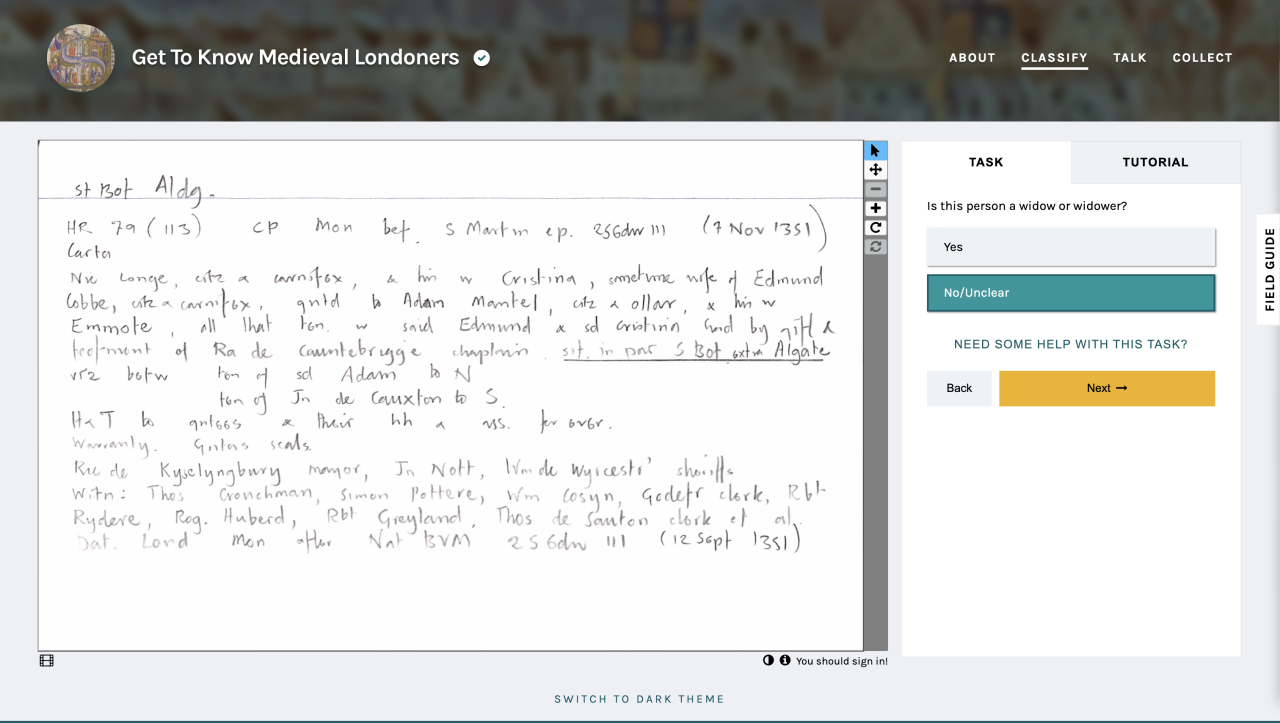Screen dimensions: 1280x723
Task: Open the Get To Know Medieval Londoners title
Action: [x=295, y=57]
